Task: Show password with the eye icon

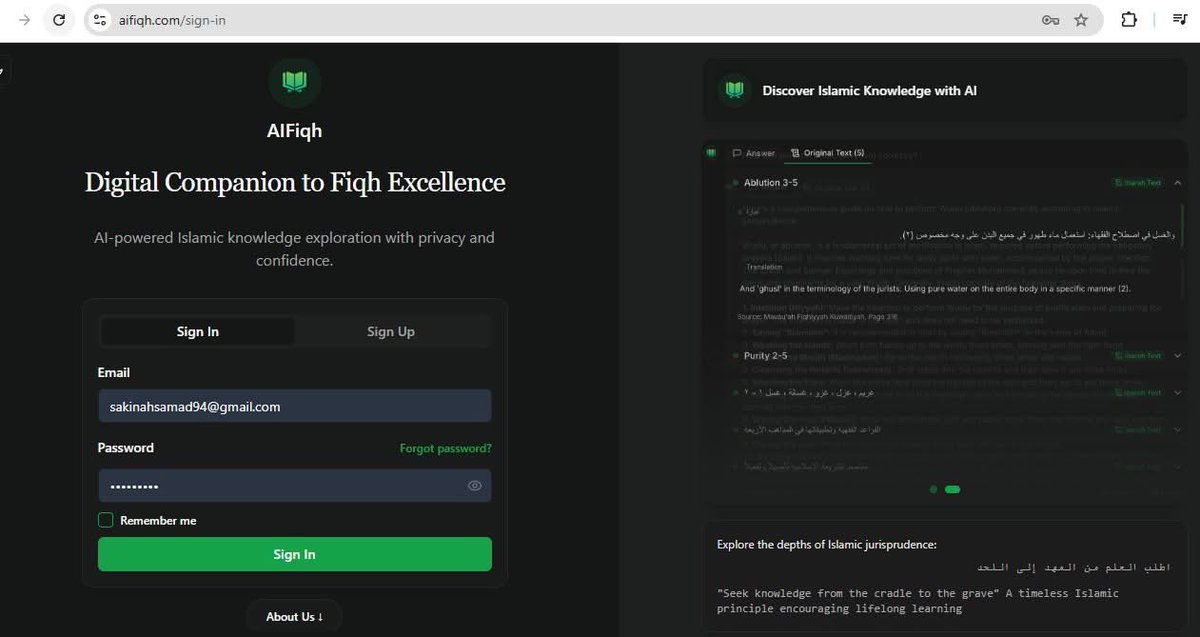Action: pos(475,486)
